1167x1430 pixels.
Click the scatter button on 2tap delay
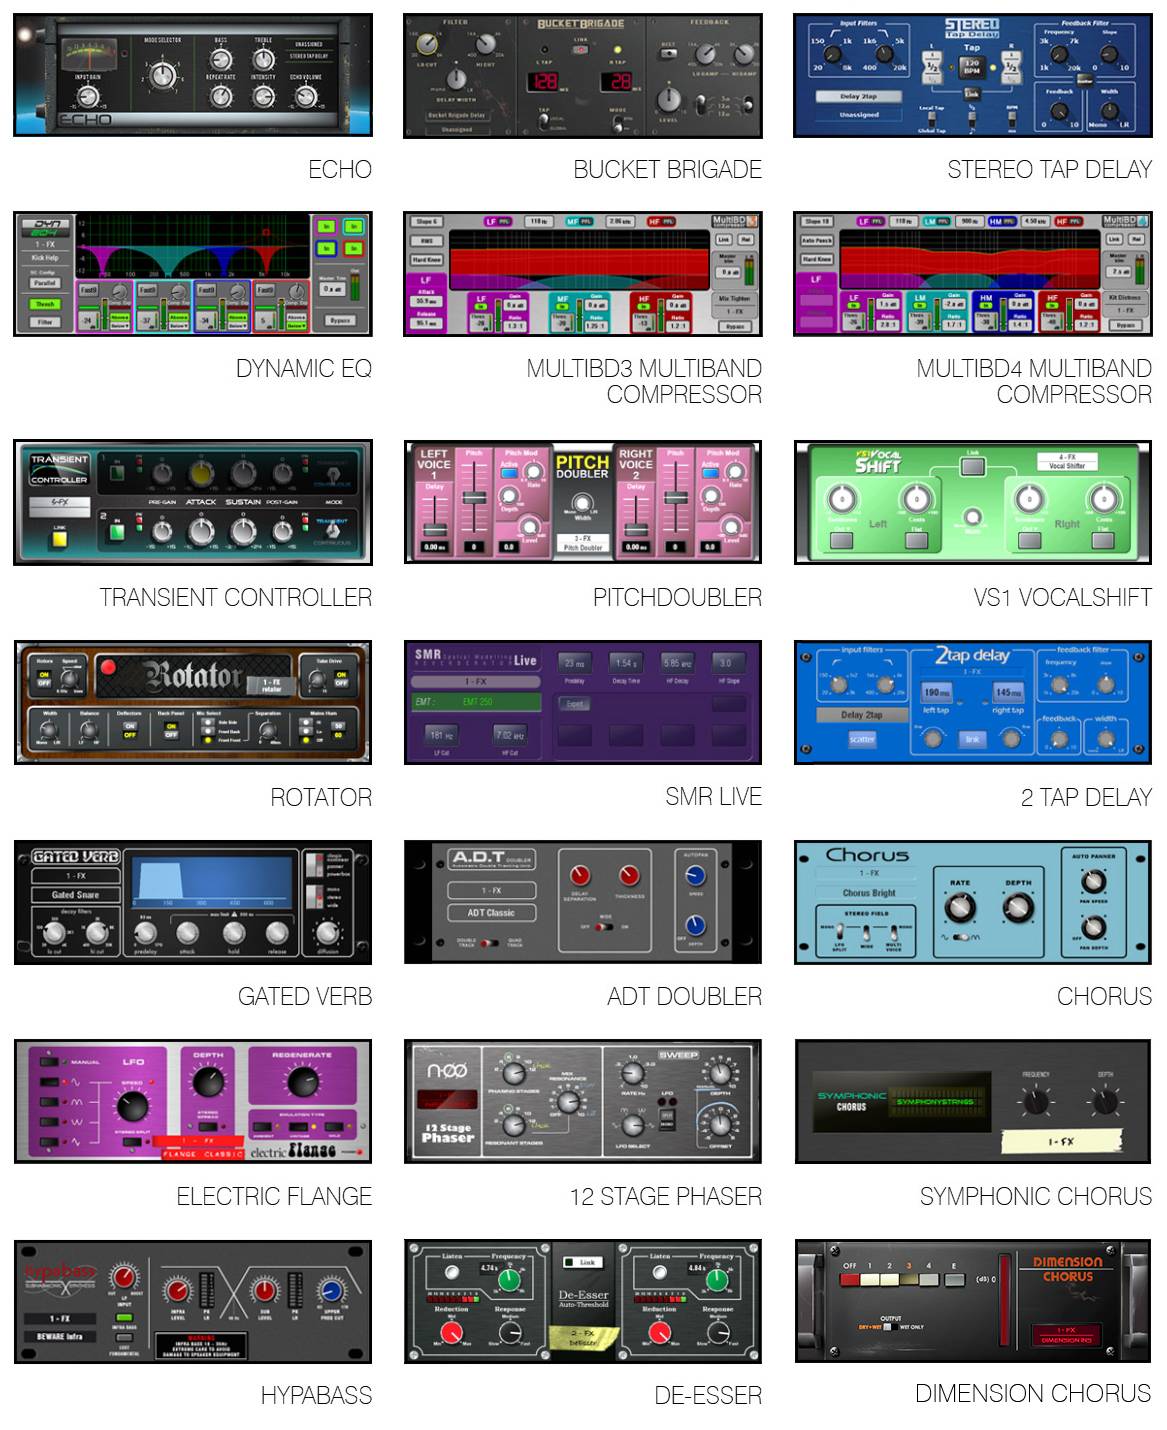point(861,739)
